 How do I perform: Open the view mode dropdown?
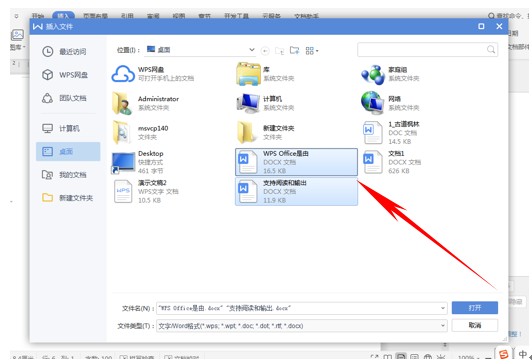[312, 51]
